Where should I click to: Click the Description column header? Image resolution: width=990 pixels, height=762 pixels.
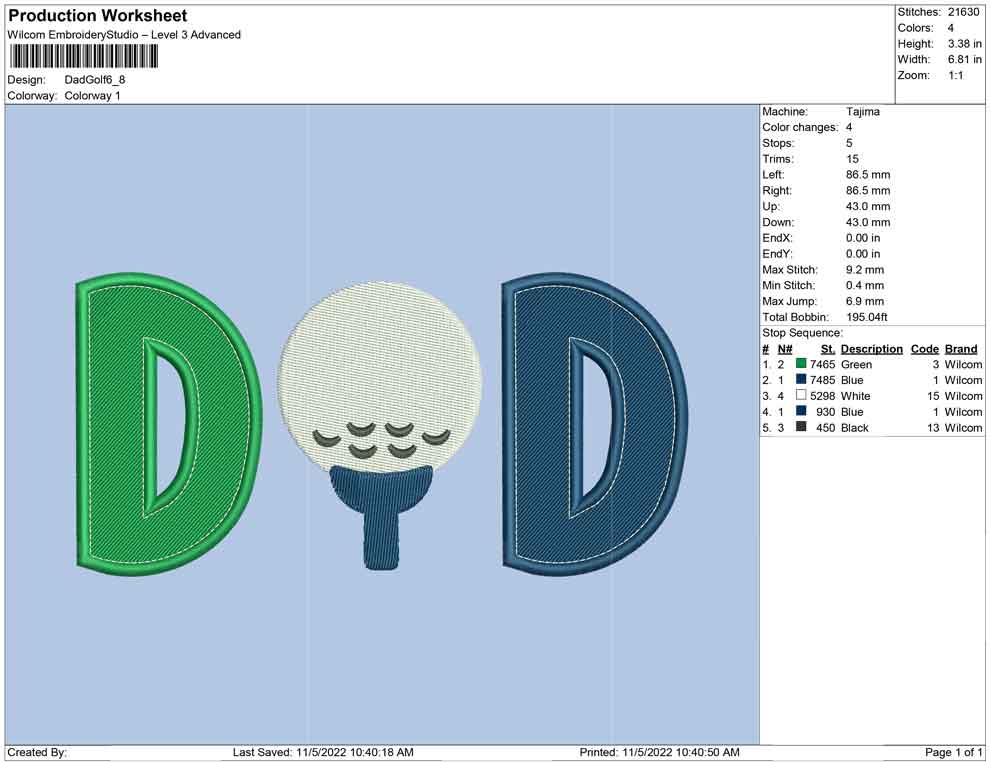[871, 349]
